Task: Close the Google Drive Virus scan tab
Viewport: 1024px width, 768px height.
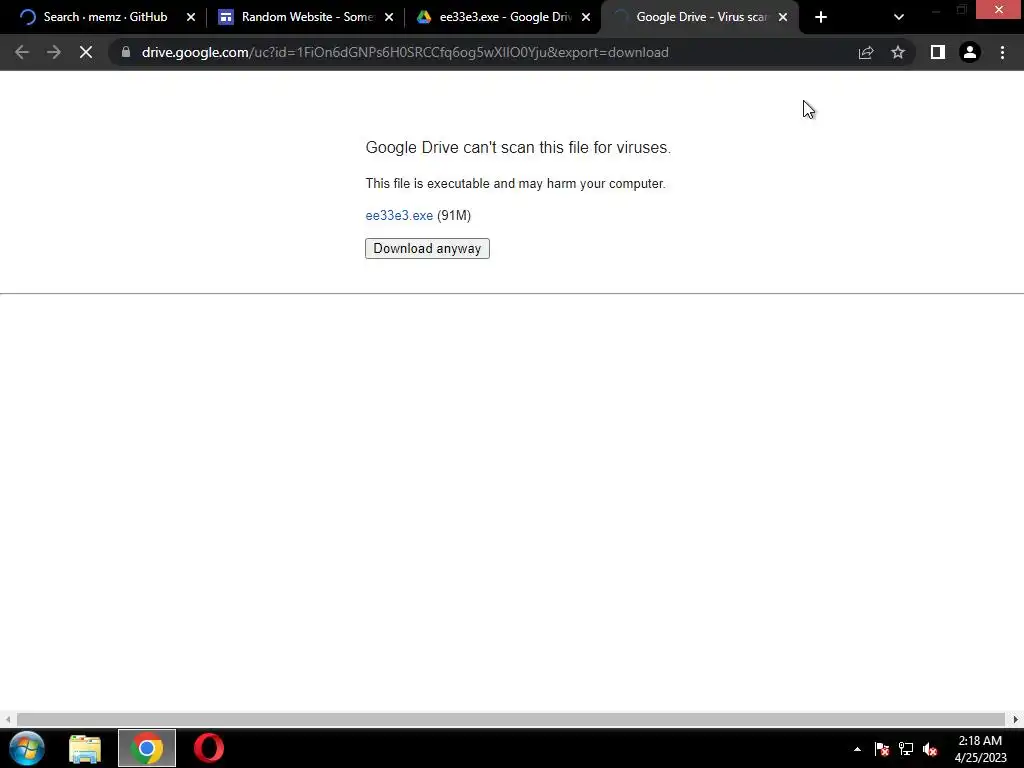Action: [x=783, y=18]
